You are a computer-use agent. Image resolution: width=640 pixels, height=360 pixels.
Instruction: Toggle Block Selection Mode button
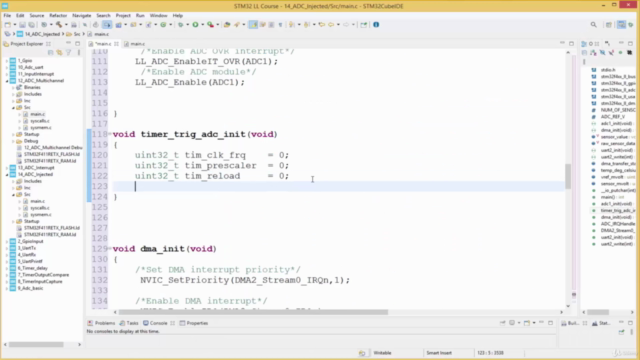click(x=271, y=25)
